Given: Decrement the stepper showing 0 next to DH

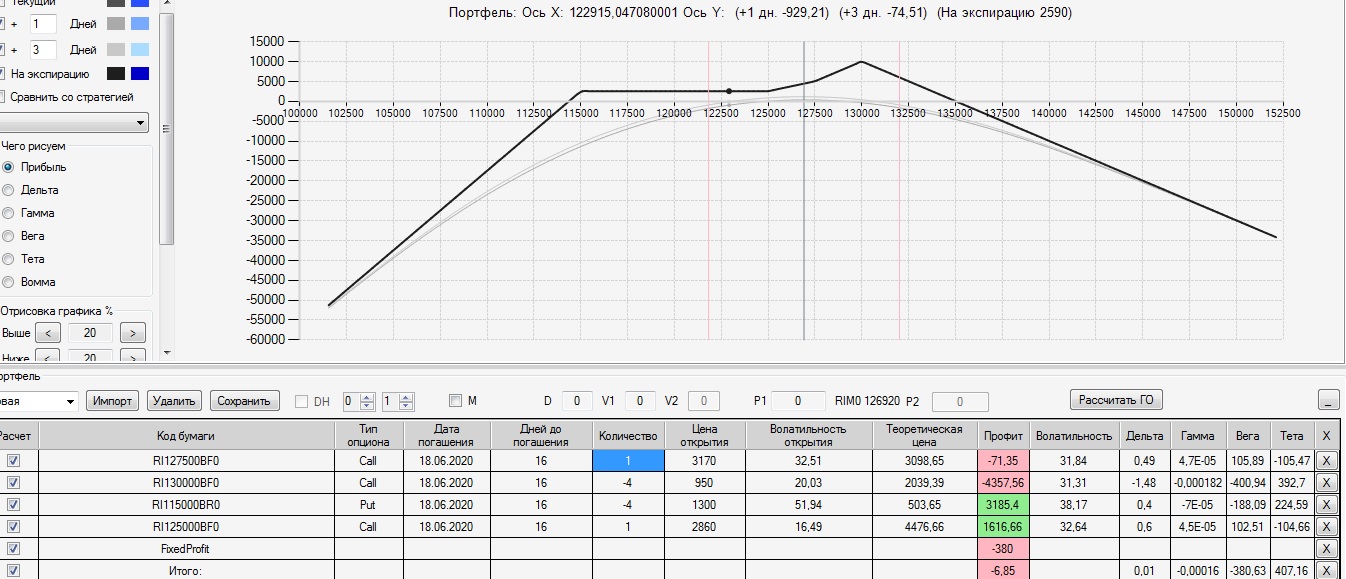Looking at the screenshot, I should [x=367, y=406].
